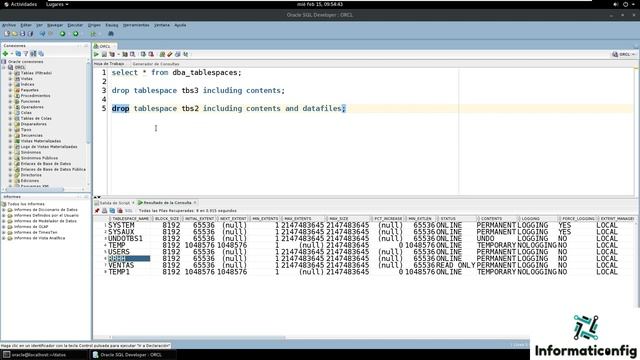Click the 'READ ONLY' status cell
This screenshot has height=360, width=640.
[456, 265]
